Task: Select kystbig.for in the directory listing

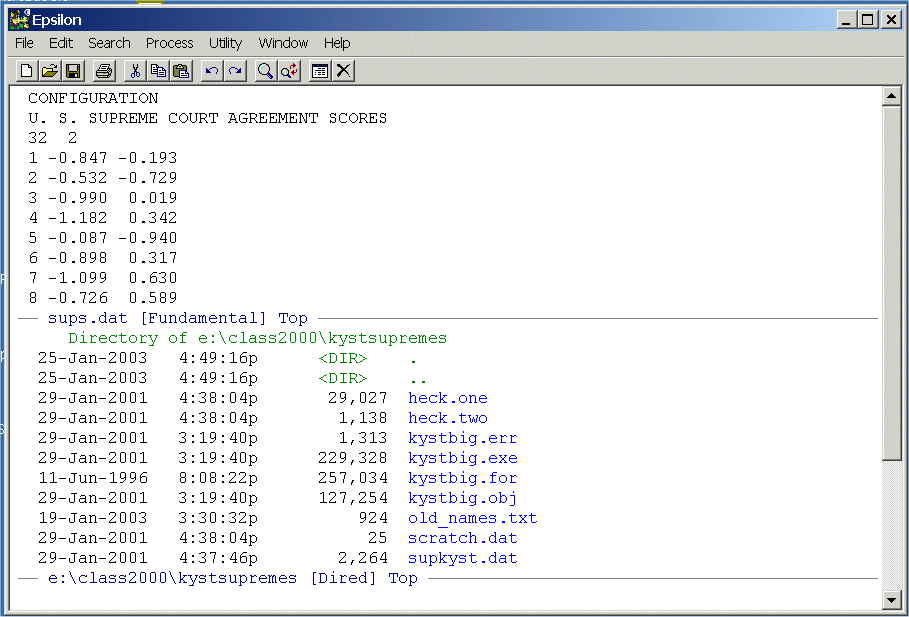Action: click(x=462, y=478)
